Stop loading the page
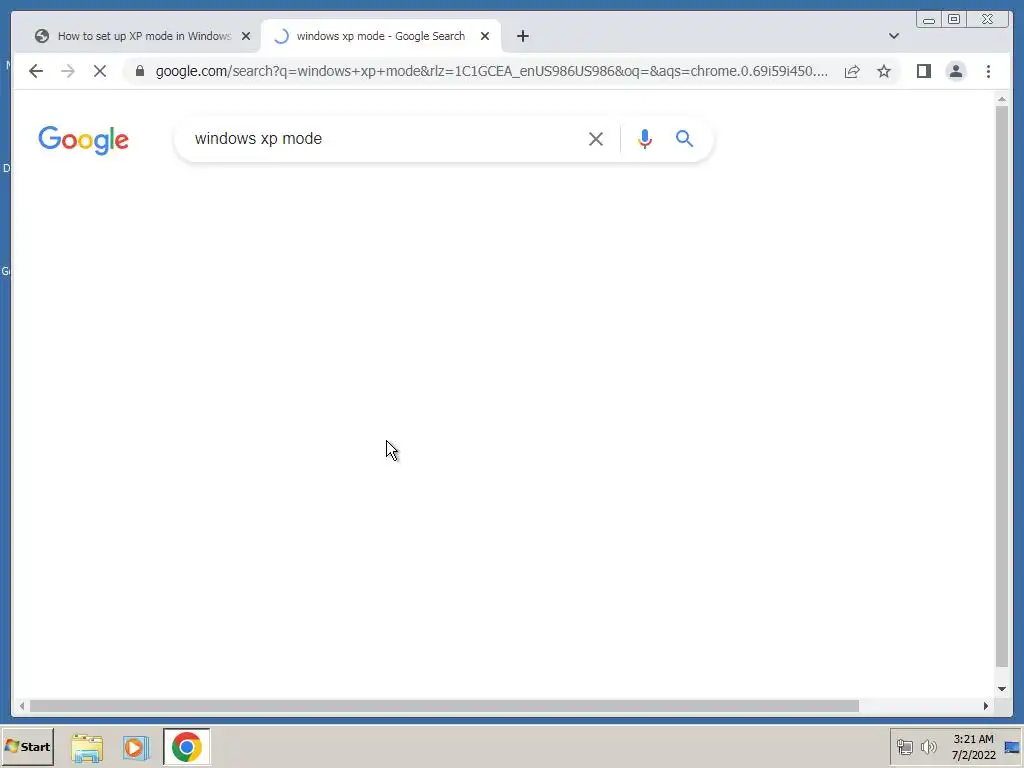 point(100,71)
